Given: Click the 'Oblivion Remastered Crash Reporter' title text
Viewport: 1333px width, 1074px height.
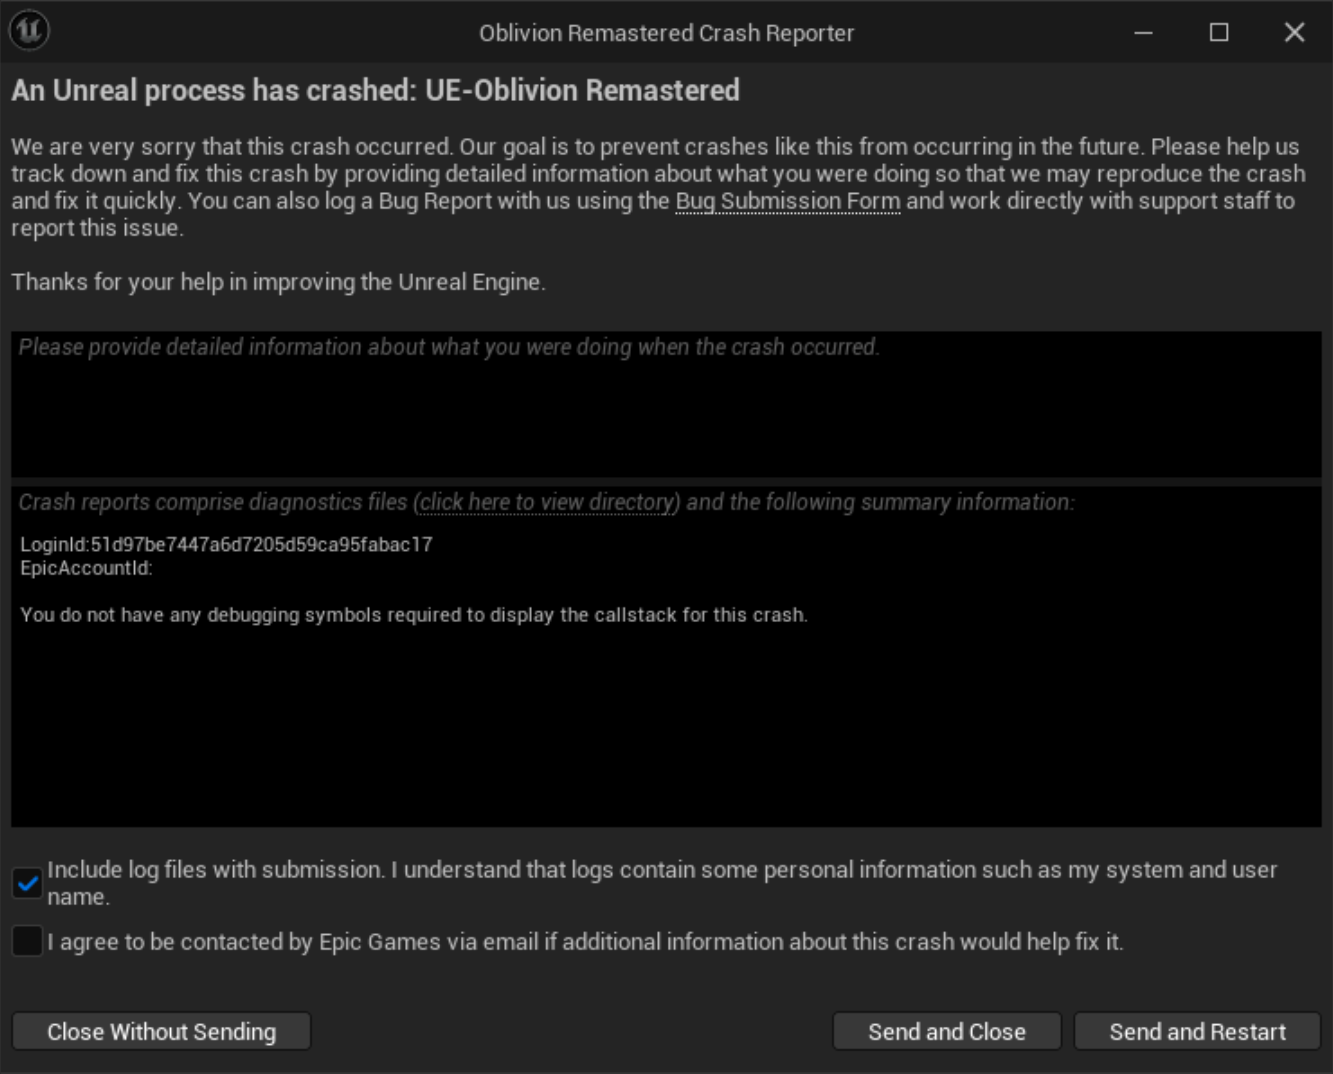Looking at the screenshot, I should pos(666,33).
